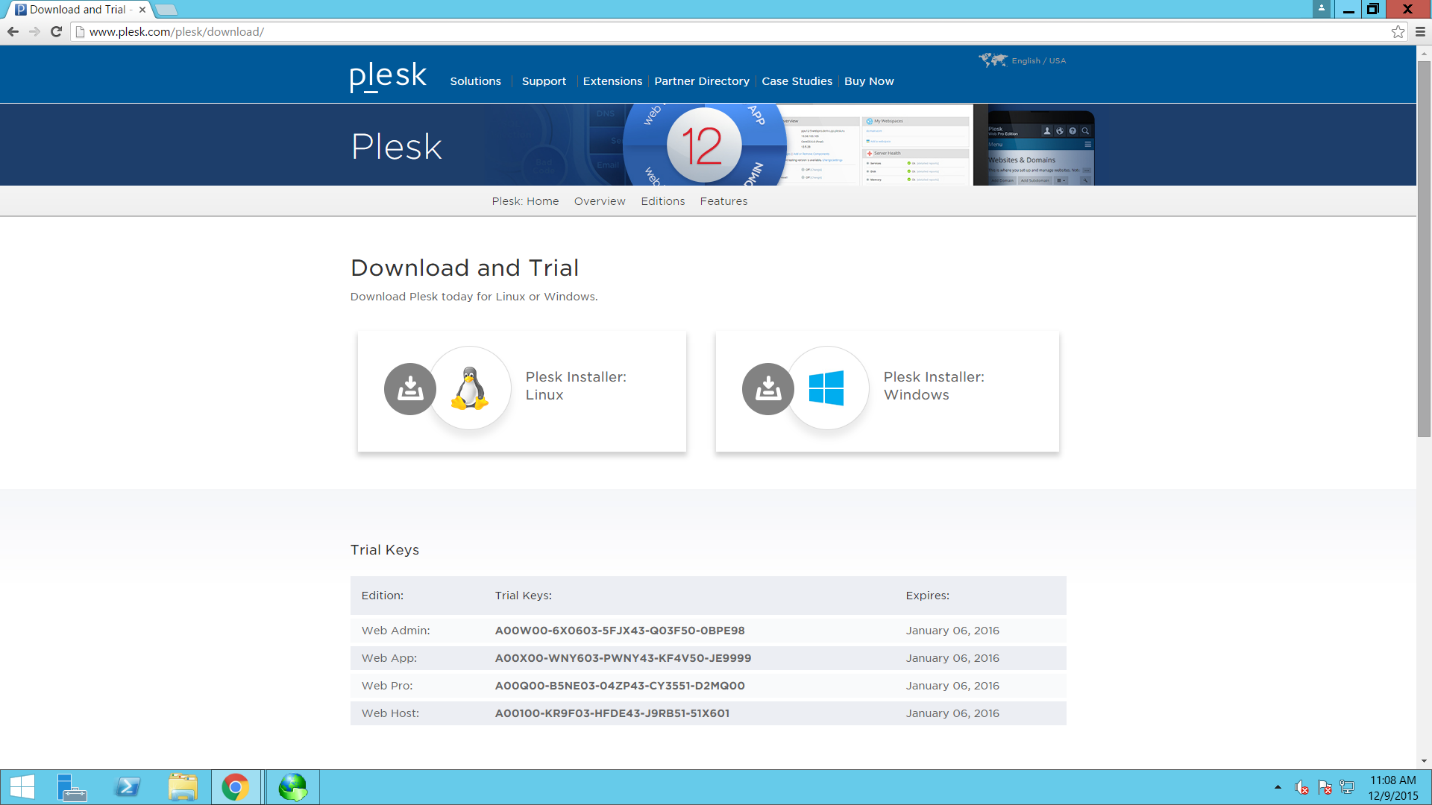Click the red-marked tray icon left of the flag
Image resolution: width=1432 pixels, height=805 pixels.
pos(1302,788)
